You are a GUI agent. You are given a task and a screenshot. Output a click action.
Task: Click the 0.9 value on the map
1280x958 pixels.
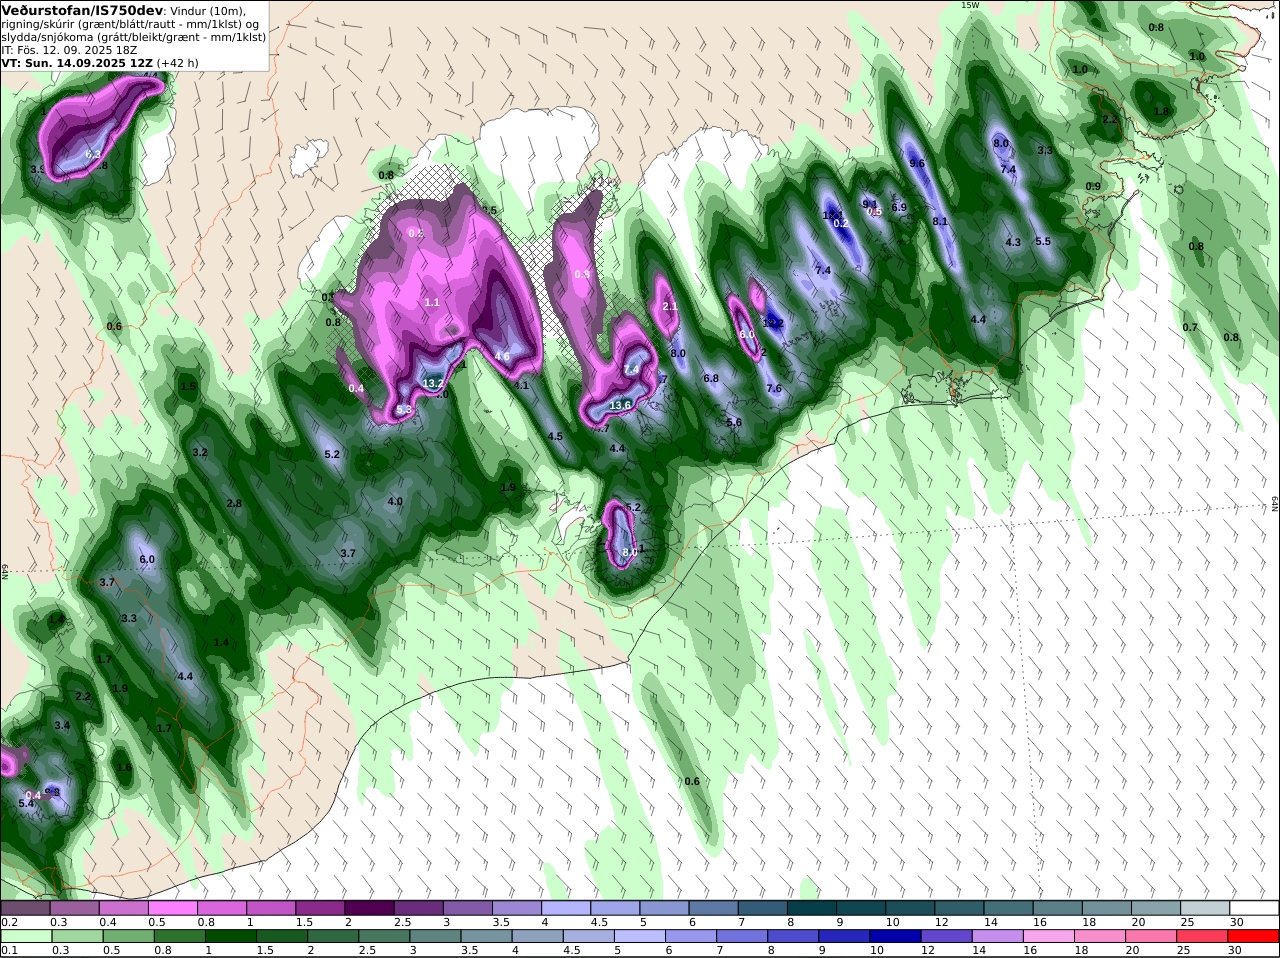coord(1093,186)
